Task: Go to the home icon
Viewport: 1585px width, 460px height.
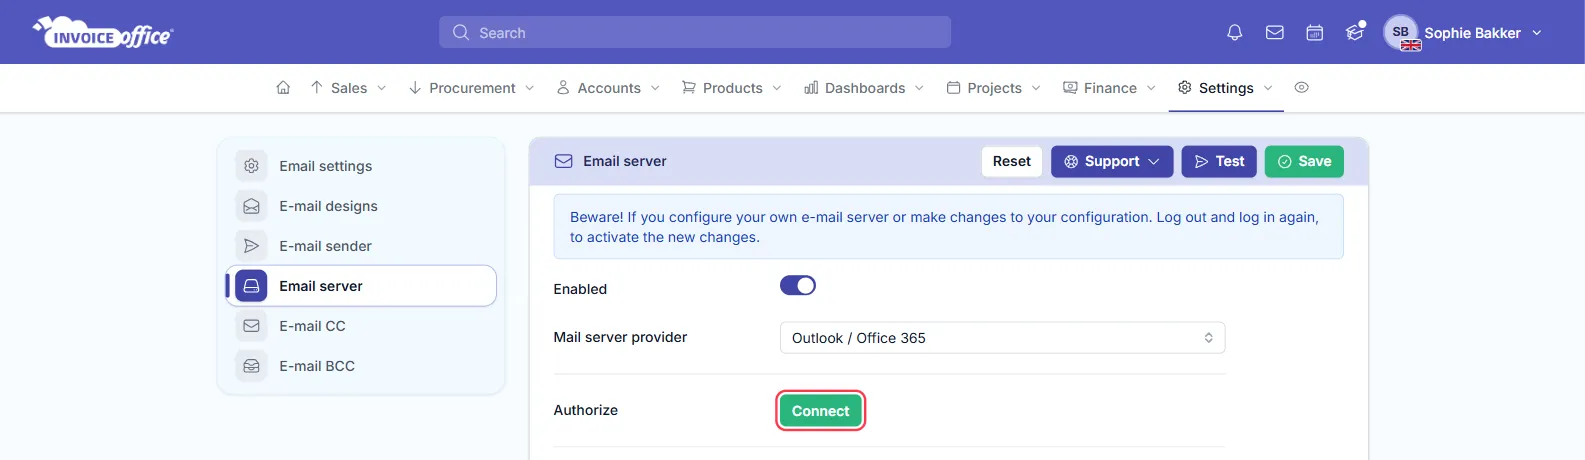Action: [x=283, y=88]
